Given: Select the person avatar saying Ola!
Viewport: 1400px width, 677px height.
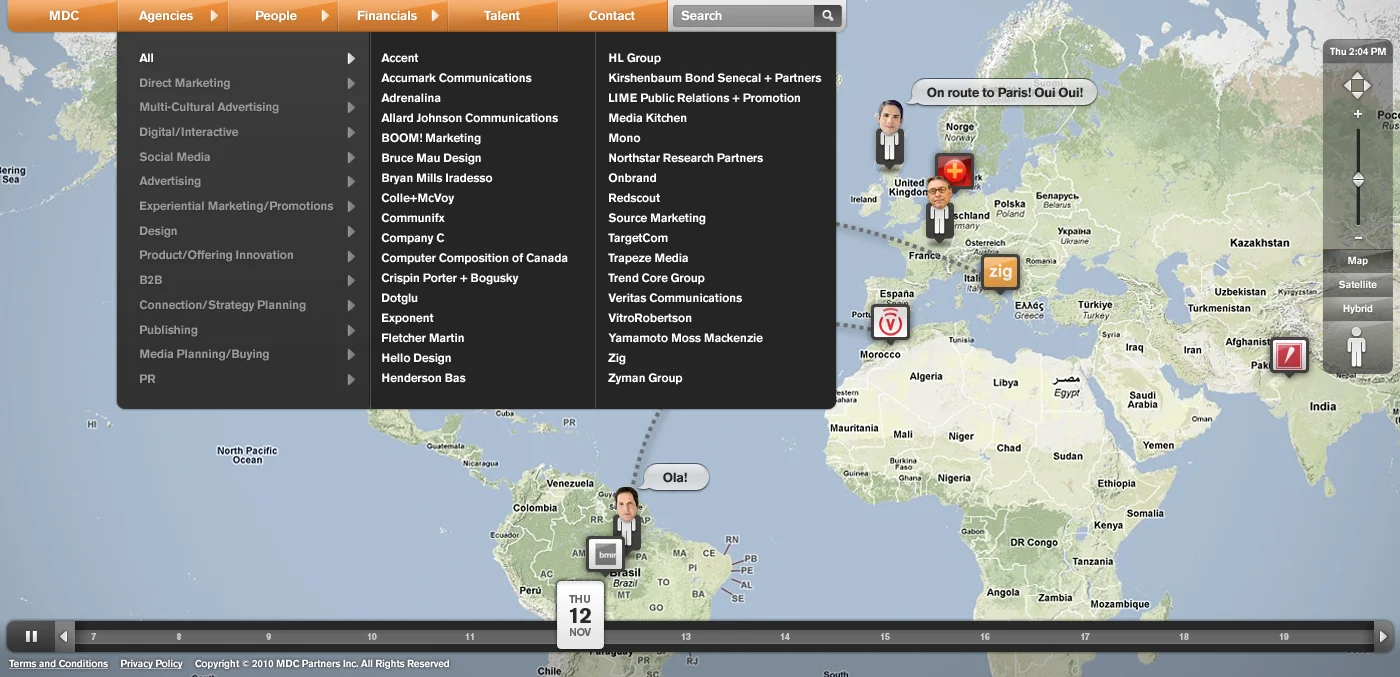Looking at the screenshot, I should point(627,517).
